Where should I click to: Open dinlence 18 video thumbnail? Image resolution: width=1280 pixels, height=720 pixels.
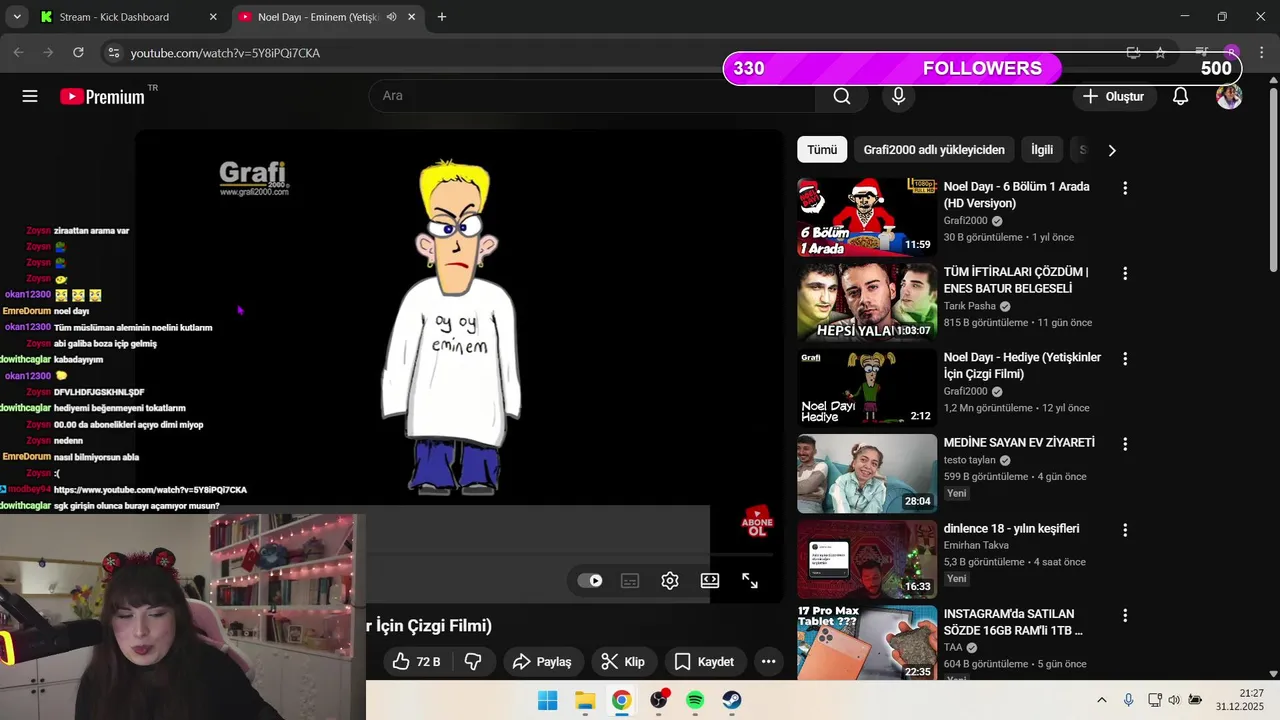click(867, 559)
